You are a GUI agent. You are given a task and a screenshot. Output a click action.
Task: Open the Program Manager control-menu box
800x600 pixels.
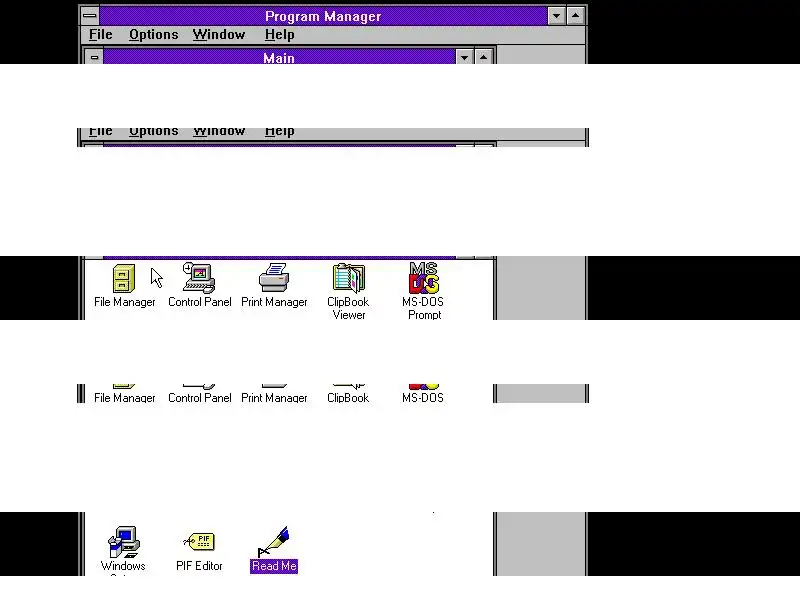pos(90,16)
